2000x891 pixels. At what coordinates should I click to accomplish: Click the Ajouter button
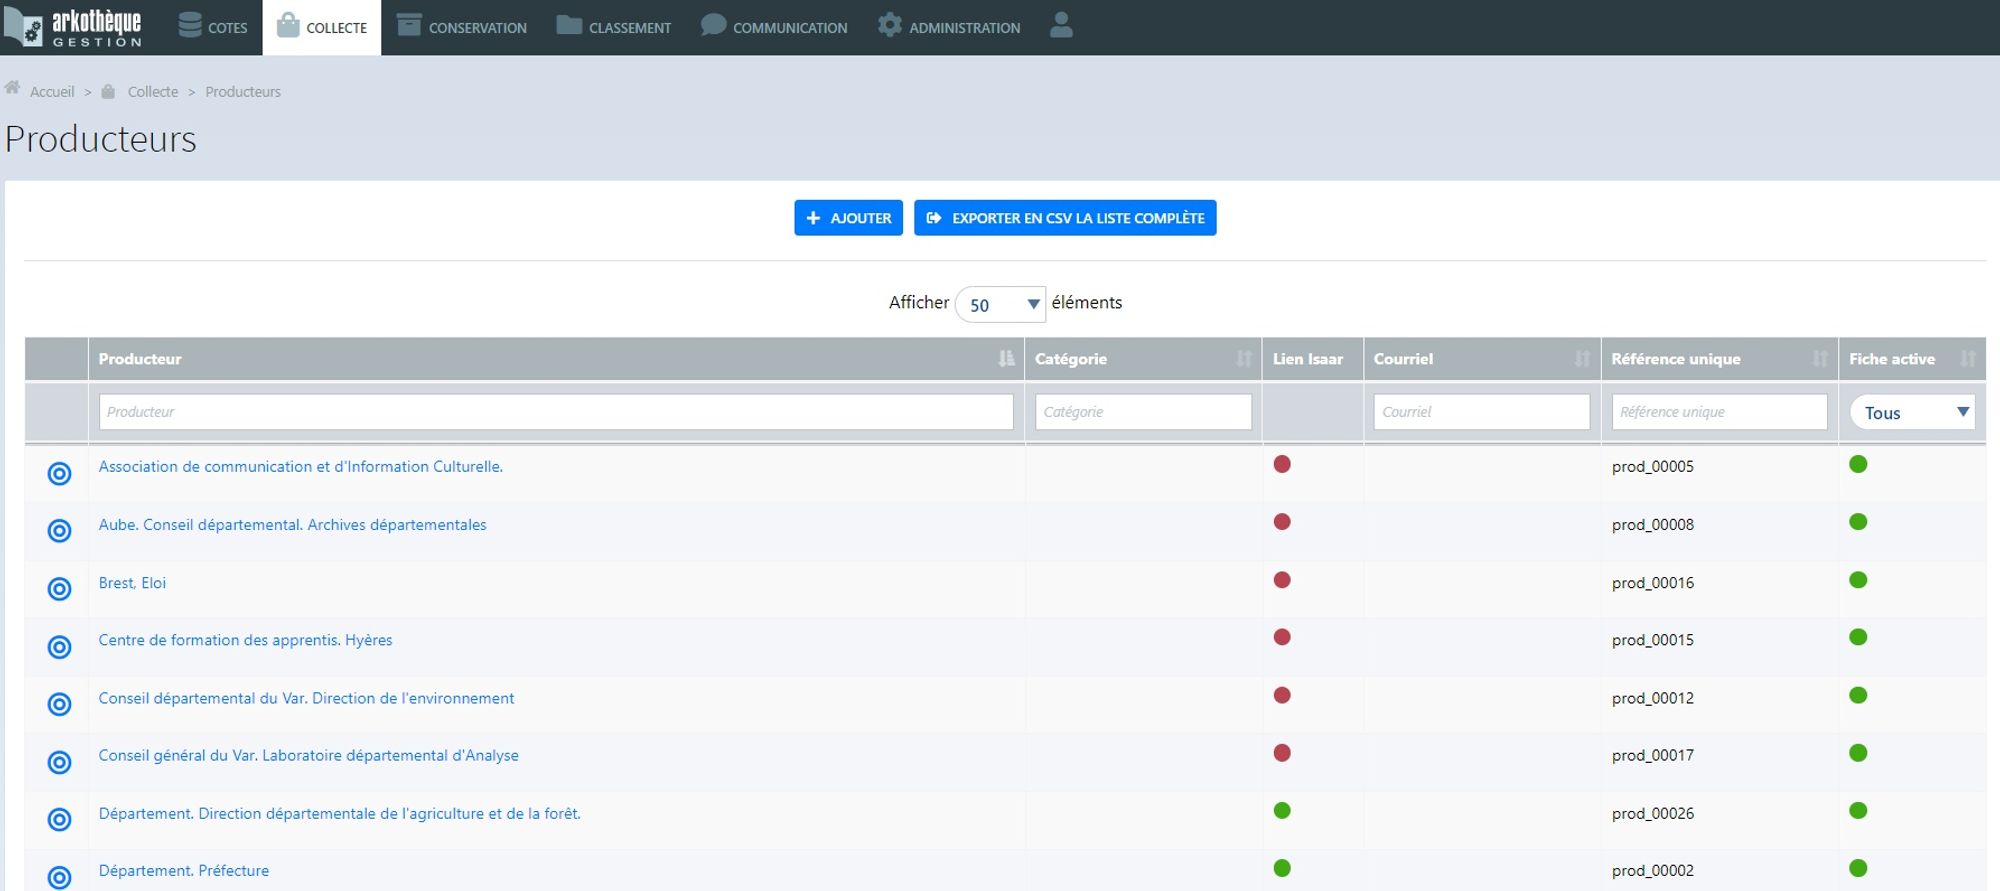tap(848, 218)
